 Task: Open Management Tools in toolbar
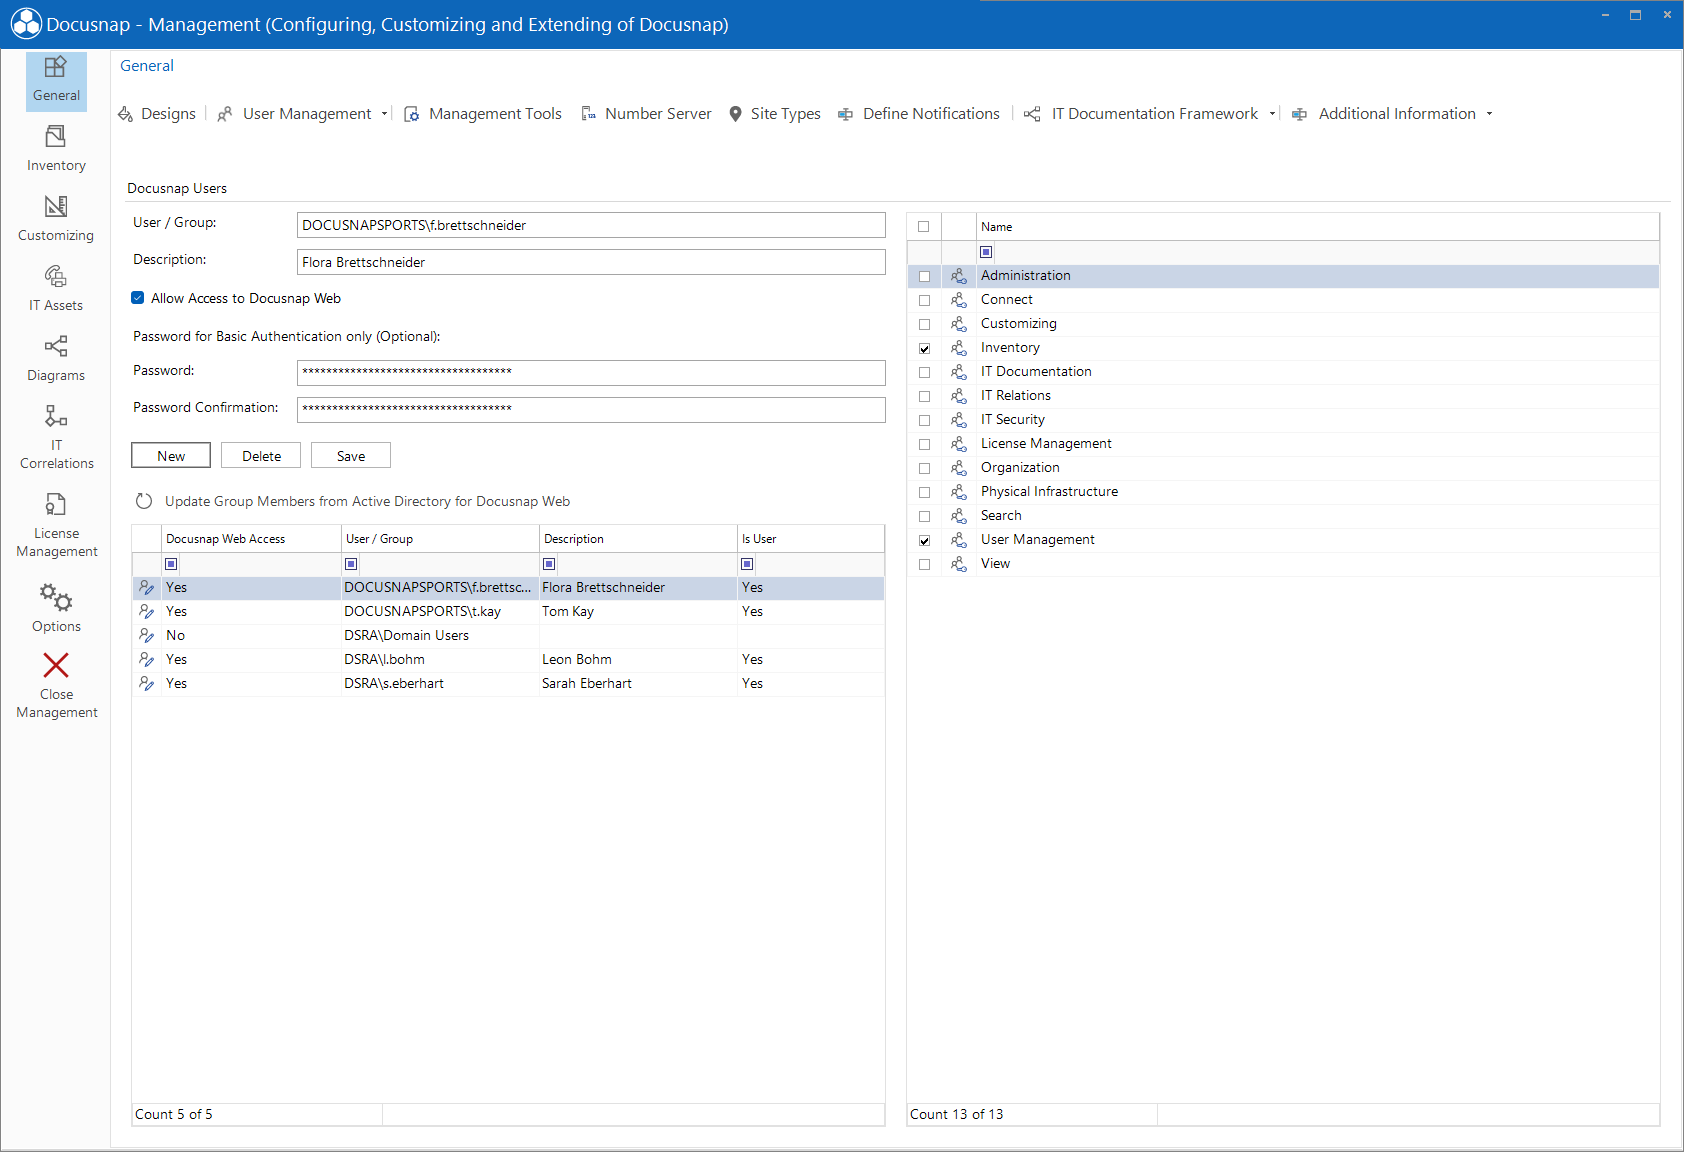pyautogui.click(x=483, y=114)
